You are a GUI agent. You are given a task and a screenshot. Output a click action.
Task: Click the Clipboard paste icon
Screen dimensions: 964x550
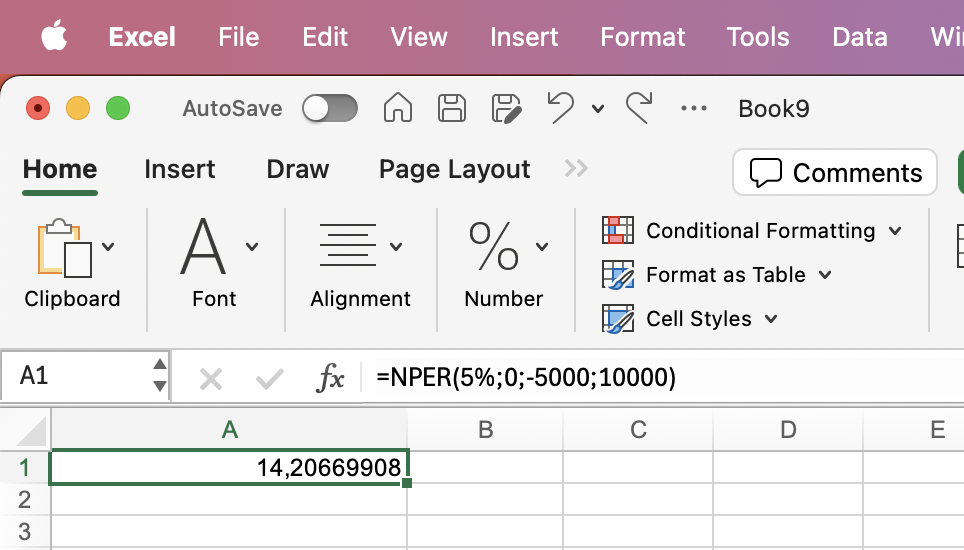pos(64,248)
